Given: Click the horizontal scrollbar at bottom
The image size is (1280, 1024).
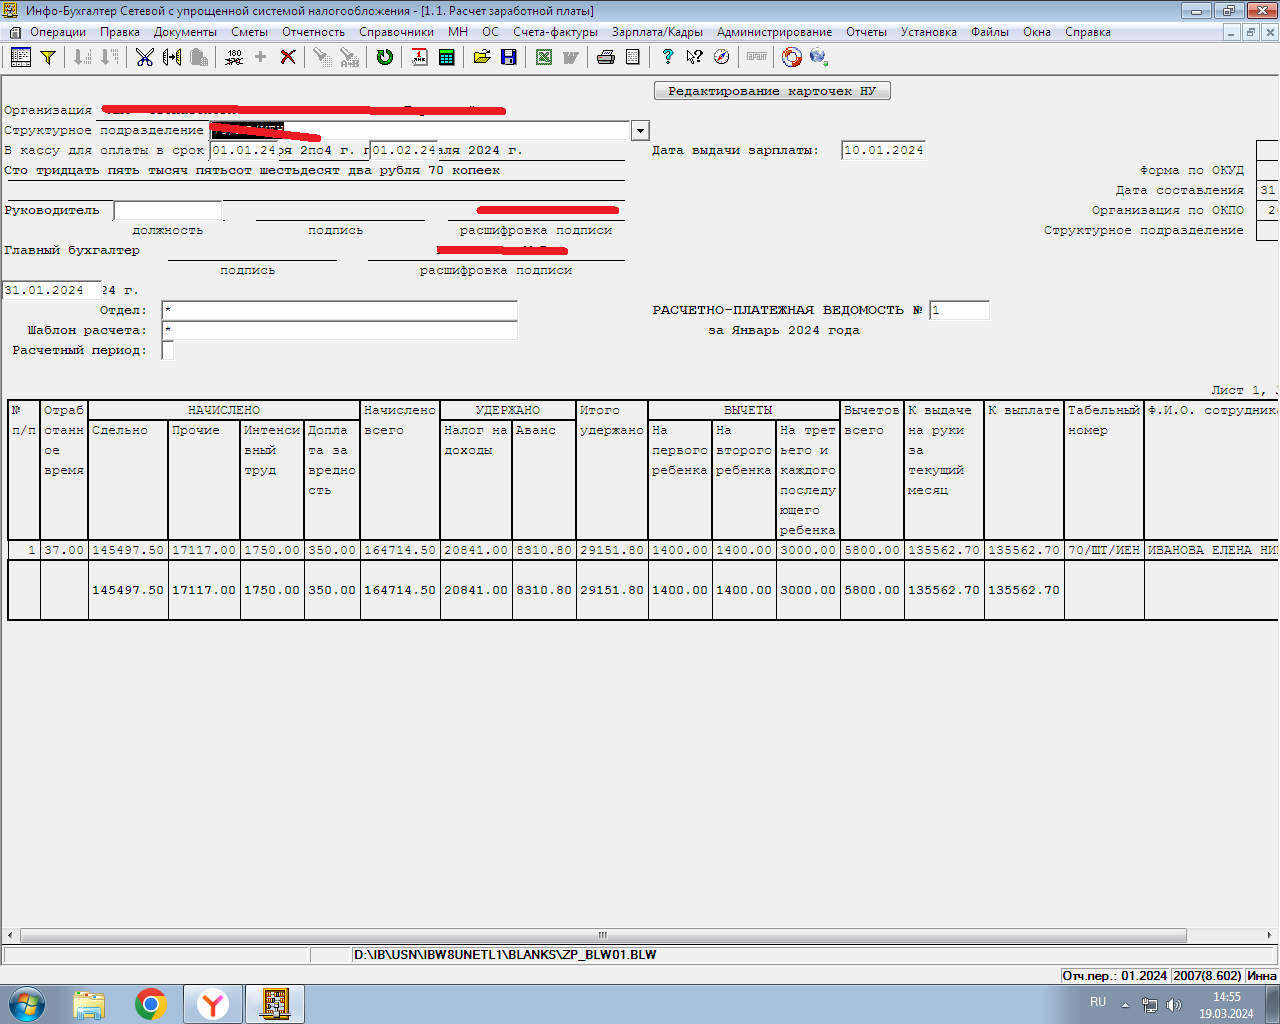Looking at the screenshot, I should [603, 936].
